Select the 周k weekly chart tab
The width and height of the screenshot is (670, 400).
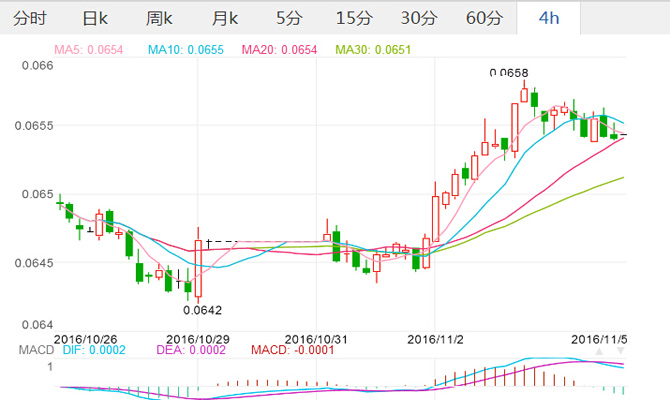coord(159,18)
